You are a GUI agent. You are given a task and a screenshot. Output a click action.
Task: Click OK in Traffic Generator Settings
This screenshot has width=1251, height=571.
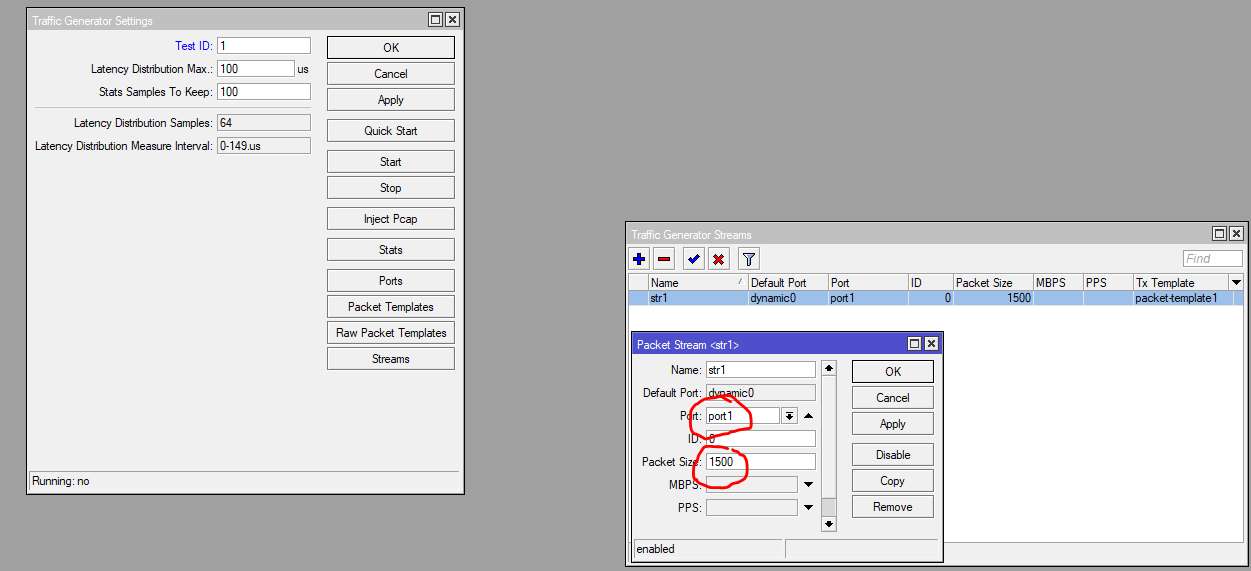391,47
